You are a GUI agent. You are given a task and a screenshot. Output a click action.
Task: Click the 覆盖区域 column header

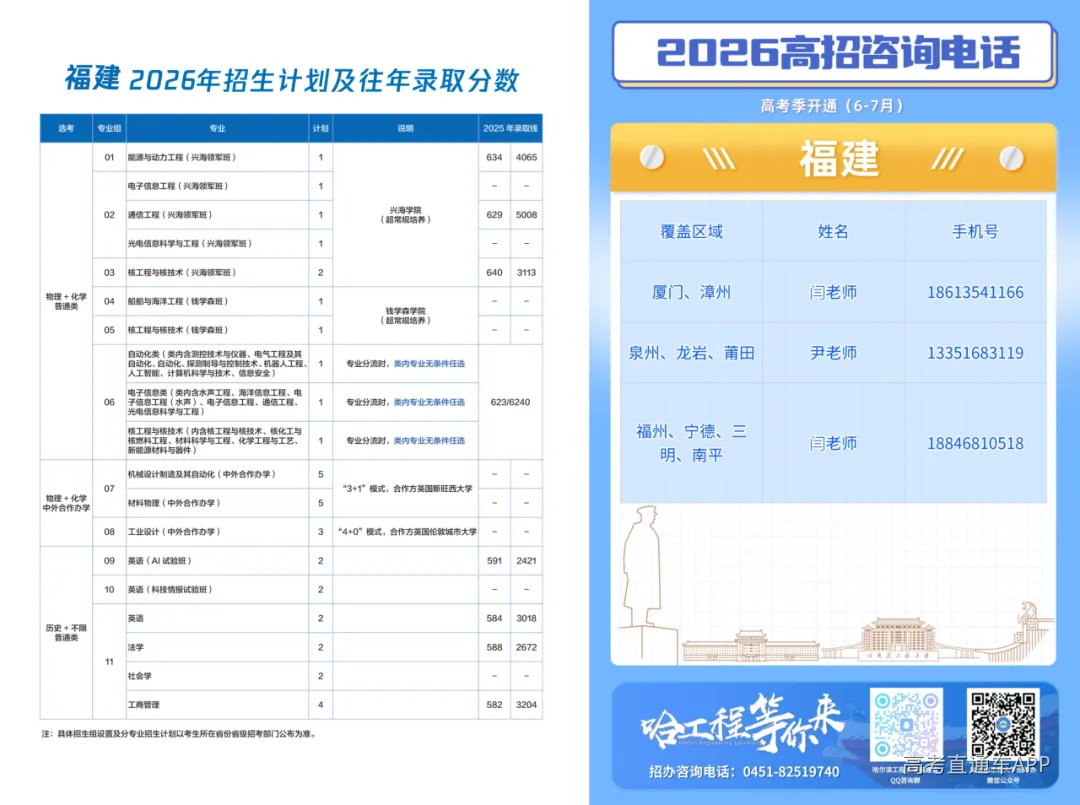692,231
